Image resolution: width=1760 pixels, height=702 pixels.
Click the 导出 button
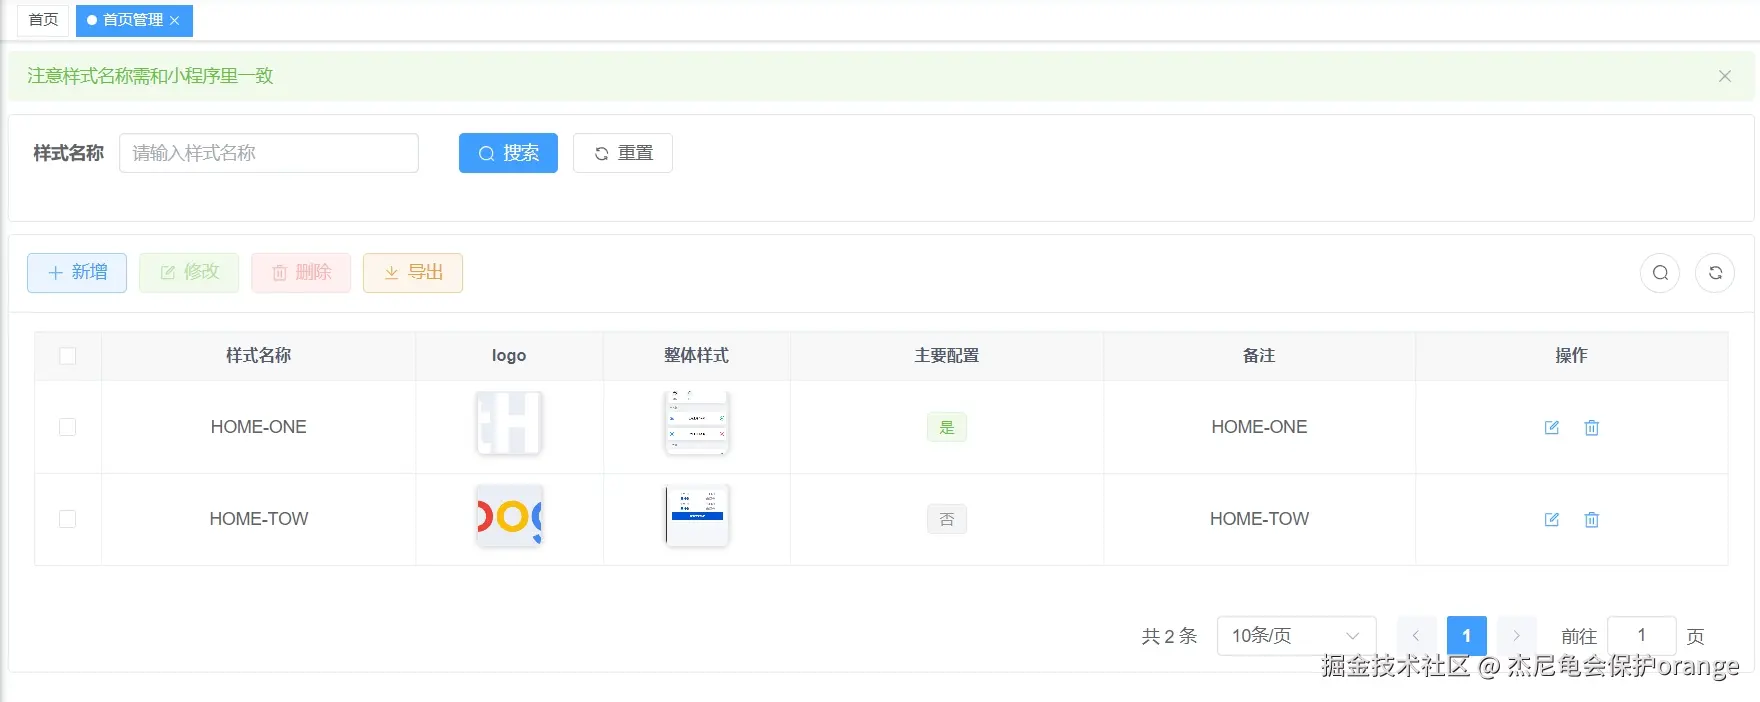[413, 272]
